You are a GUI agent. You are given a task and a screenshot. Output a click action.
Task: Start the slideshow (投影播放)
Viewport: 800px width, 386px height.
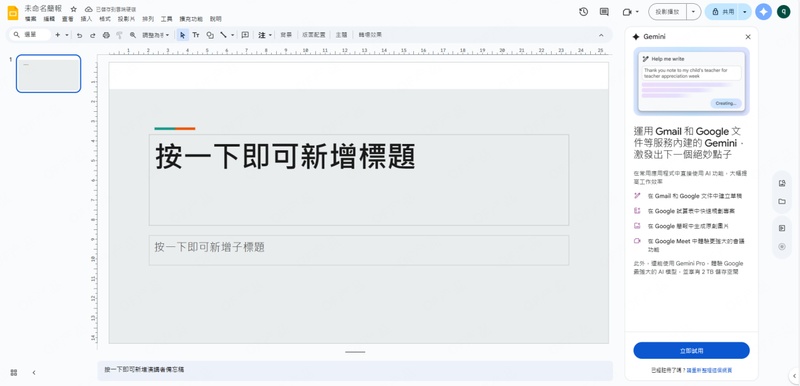pos(667,12)
